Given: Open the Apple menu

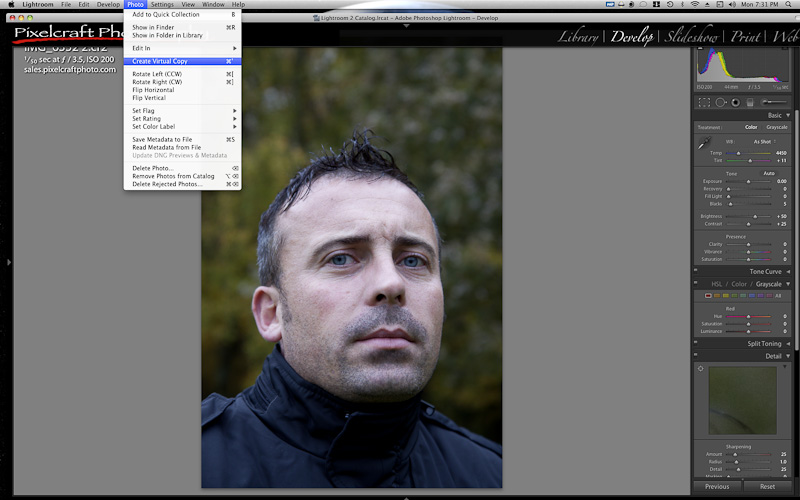Looking at the screenshot, I should [11, 4].
